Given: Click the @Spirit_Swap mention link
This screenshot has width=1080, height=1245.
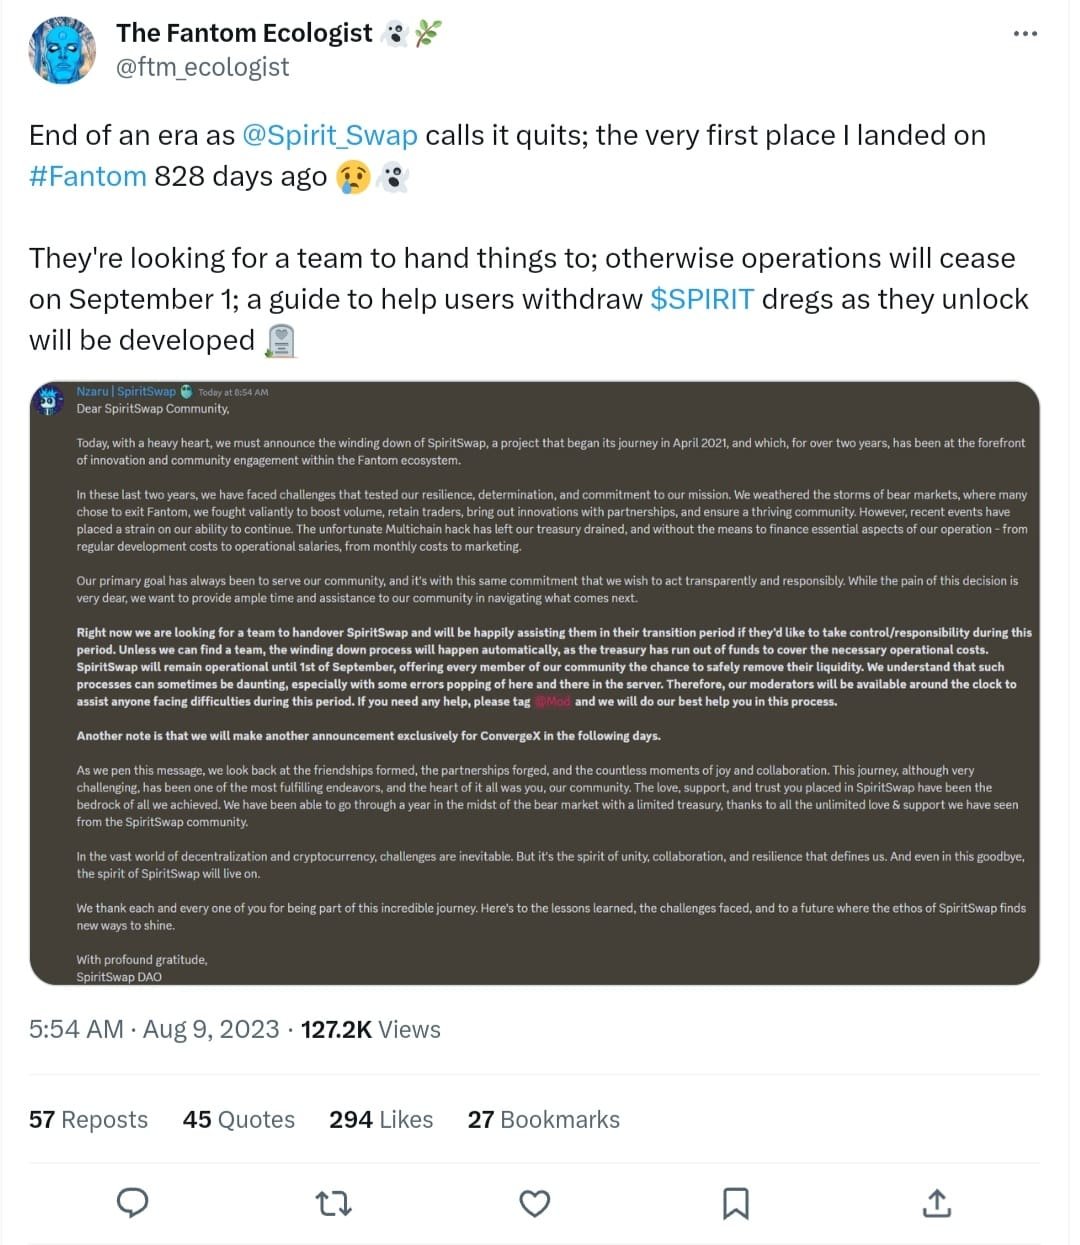Looking at the screenshot, I should pos(330,135).
